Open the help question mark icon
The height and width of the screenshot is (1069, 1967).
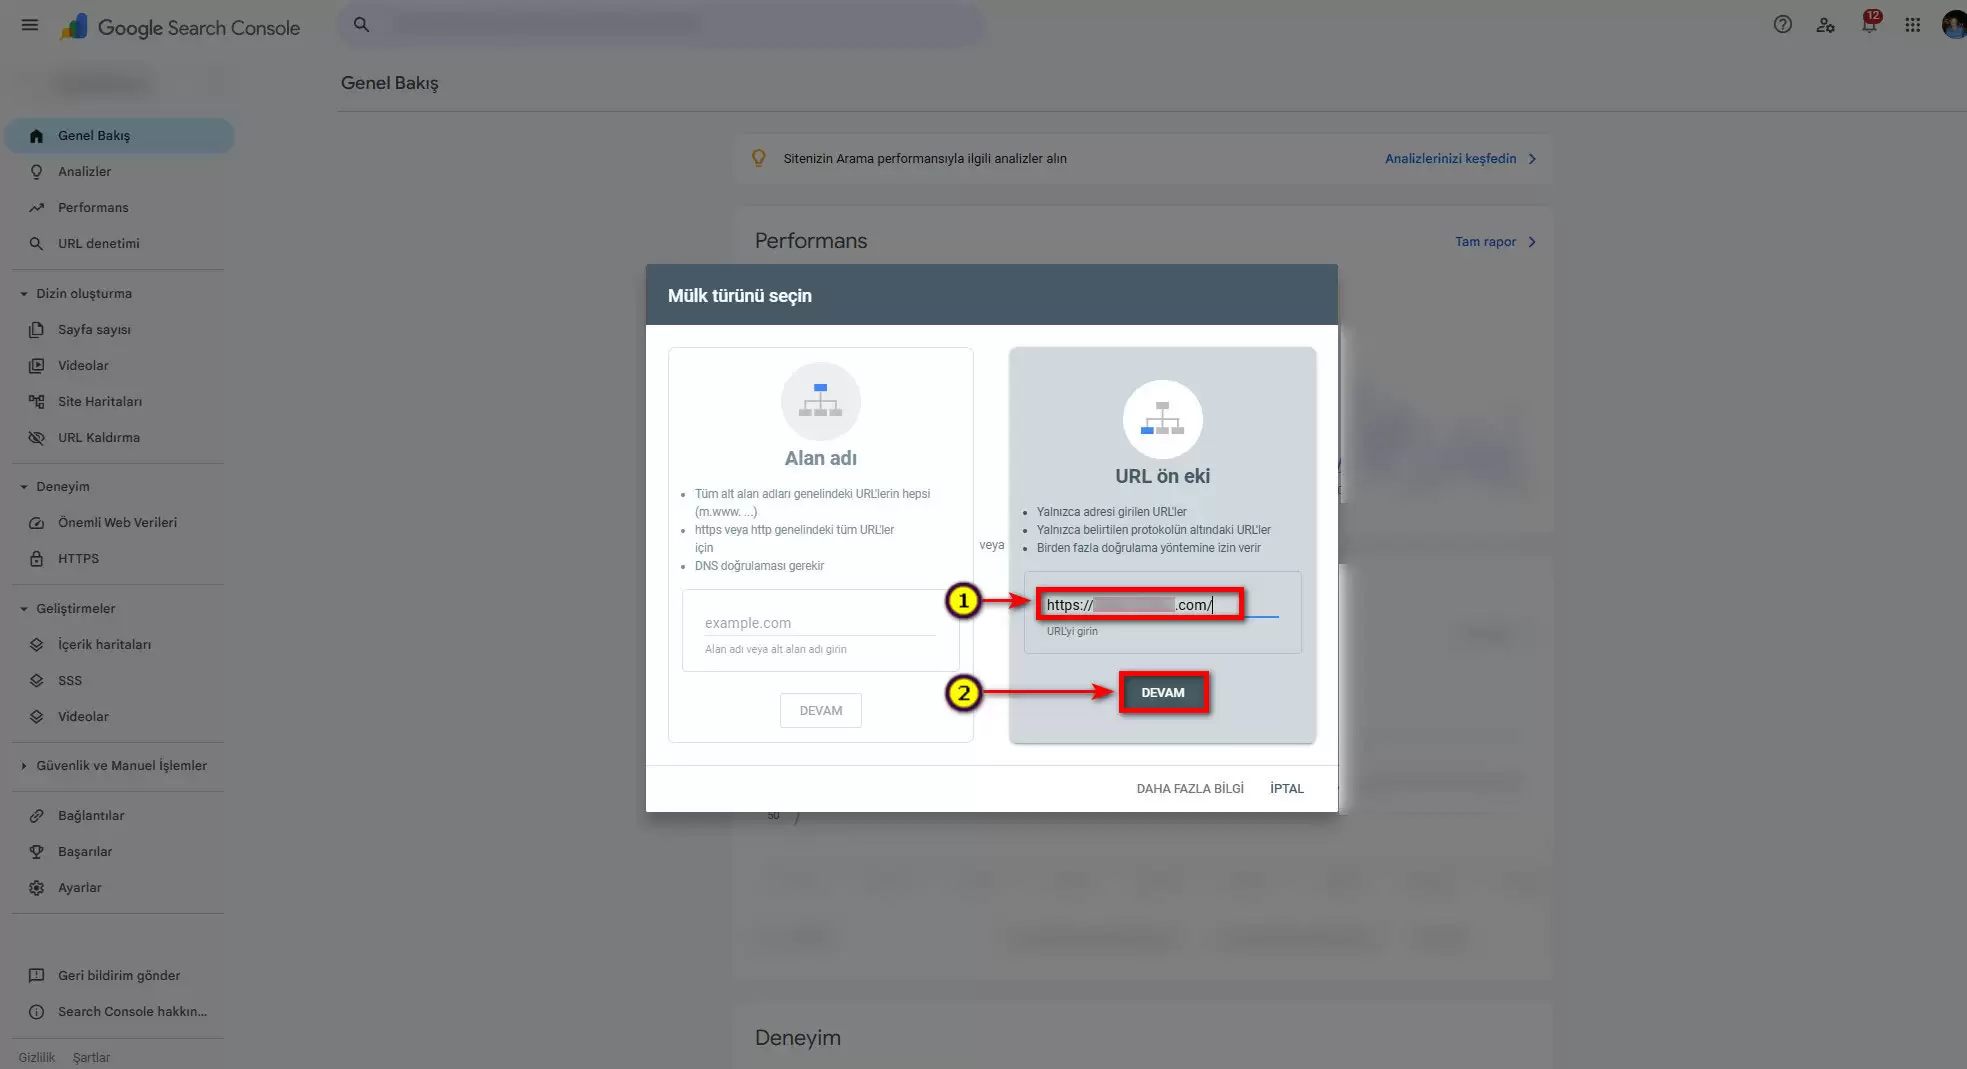click(x=1782, y=25)
